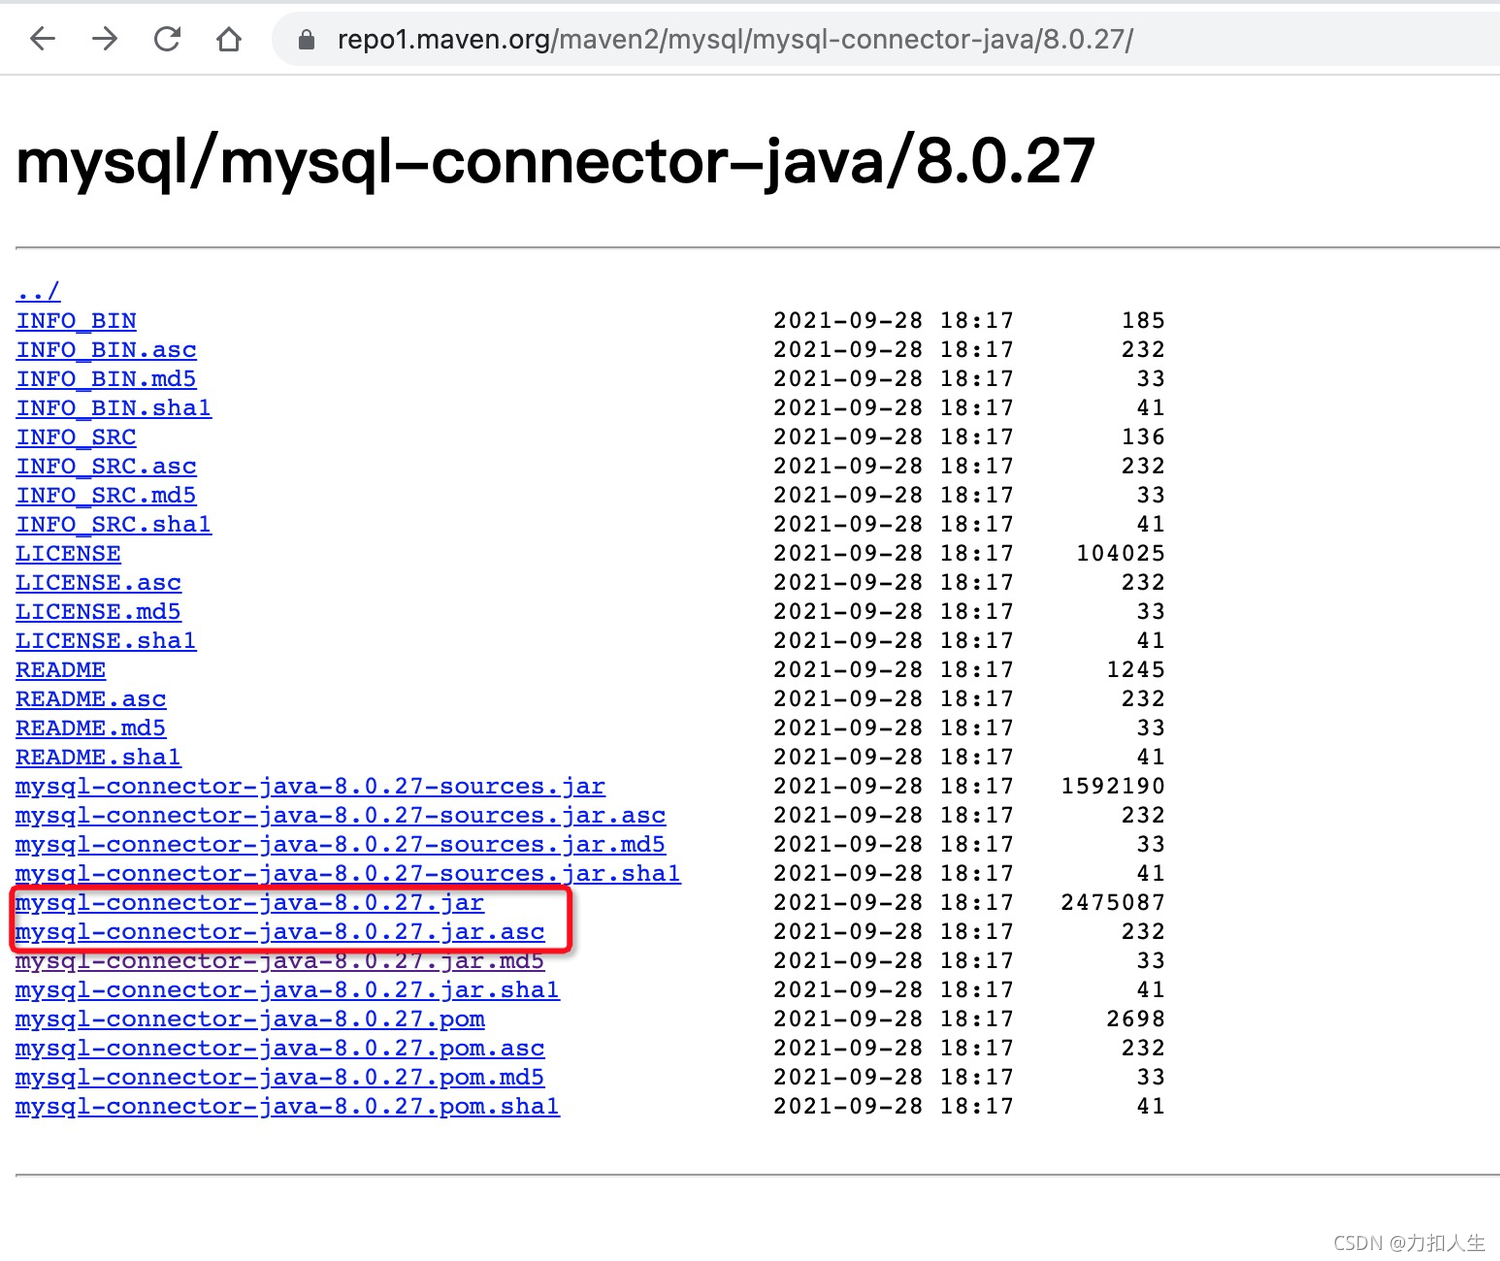Screen dimensions: 1500x1261
Task: Open INFO_BIN.md5 link
Action: [106, 379]
